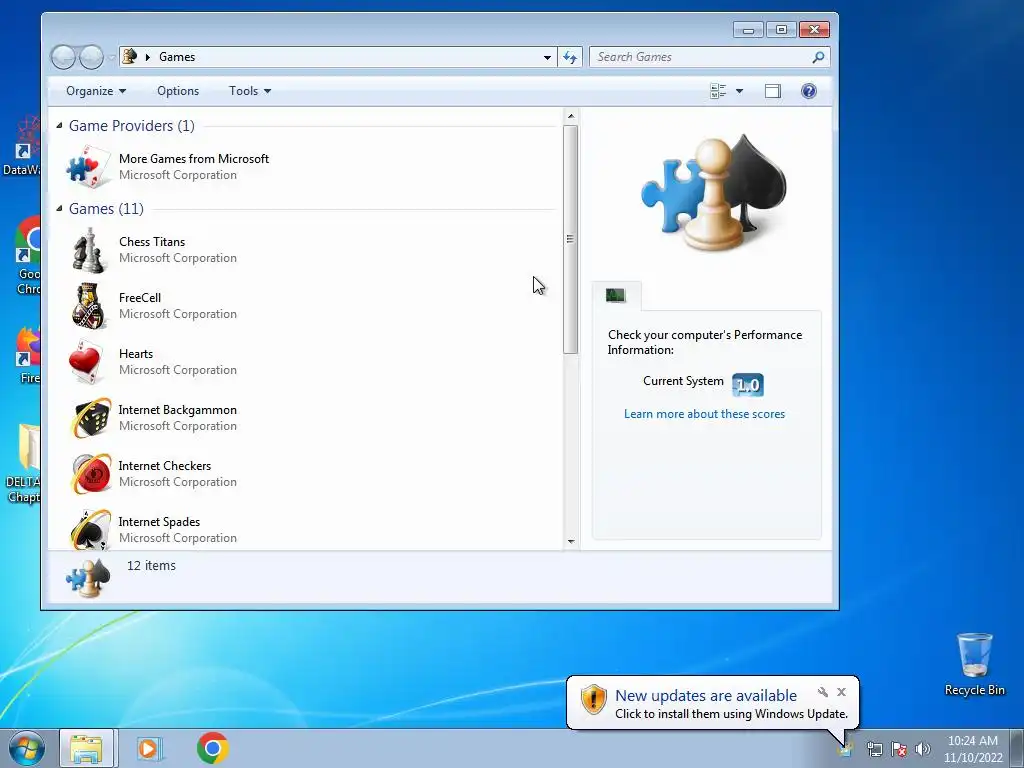Open Windows Explorer from the taskbar

click(x=86, y=748)
